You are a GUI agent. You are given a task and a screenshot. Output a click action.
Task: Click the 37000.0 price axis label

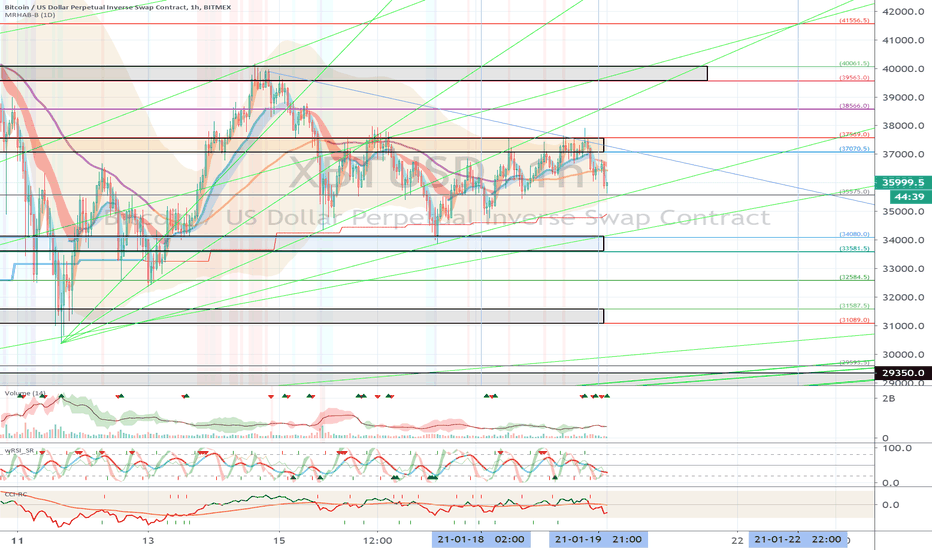pos(903,155)
